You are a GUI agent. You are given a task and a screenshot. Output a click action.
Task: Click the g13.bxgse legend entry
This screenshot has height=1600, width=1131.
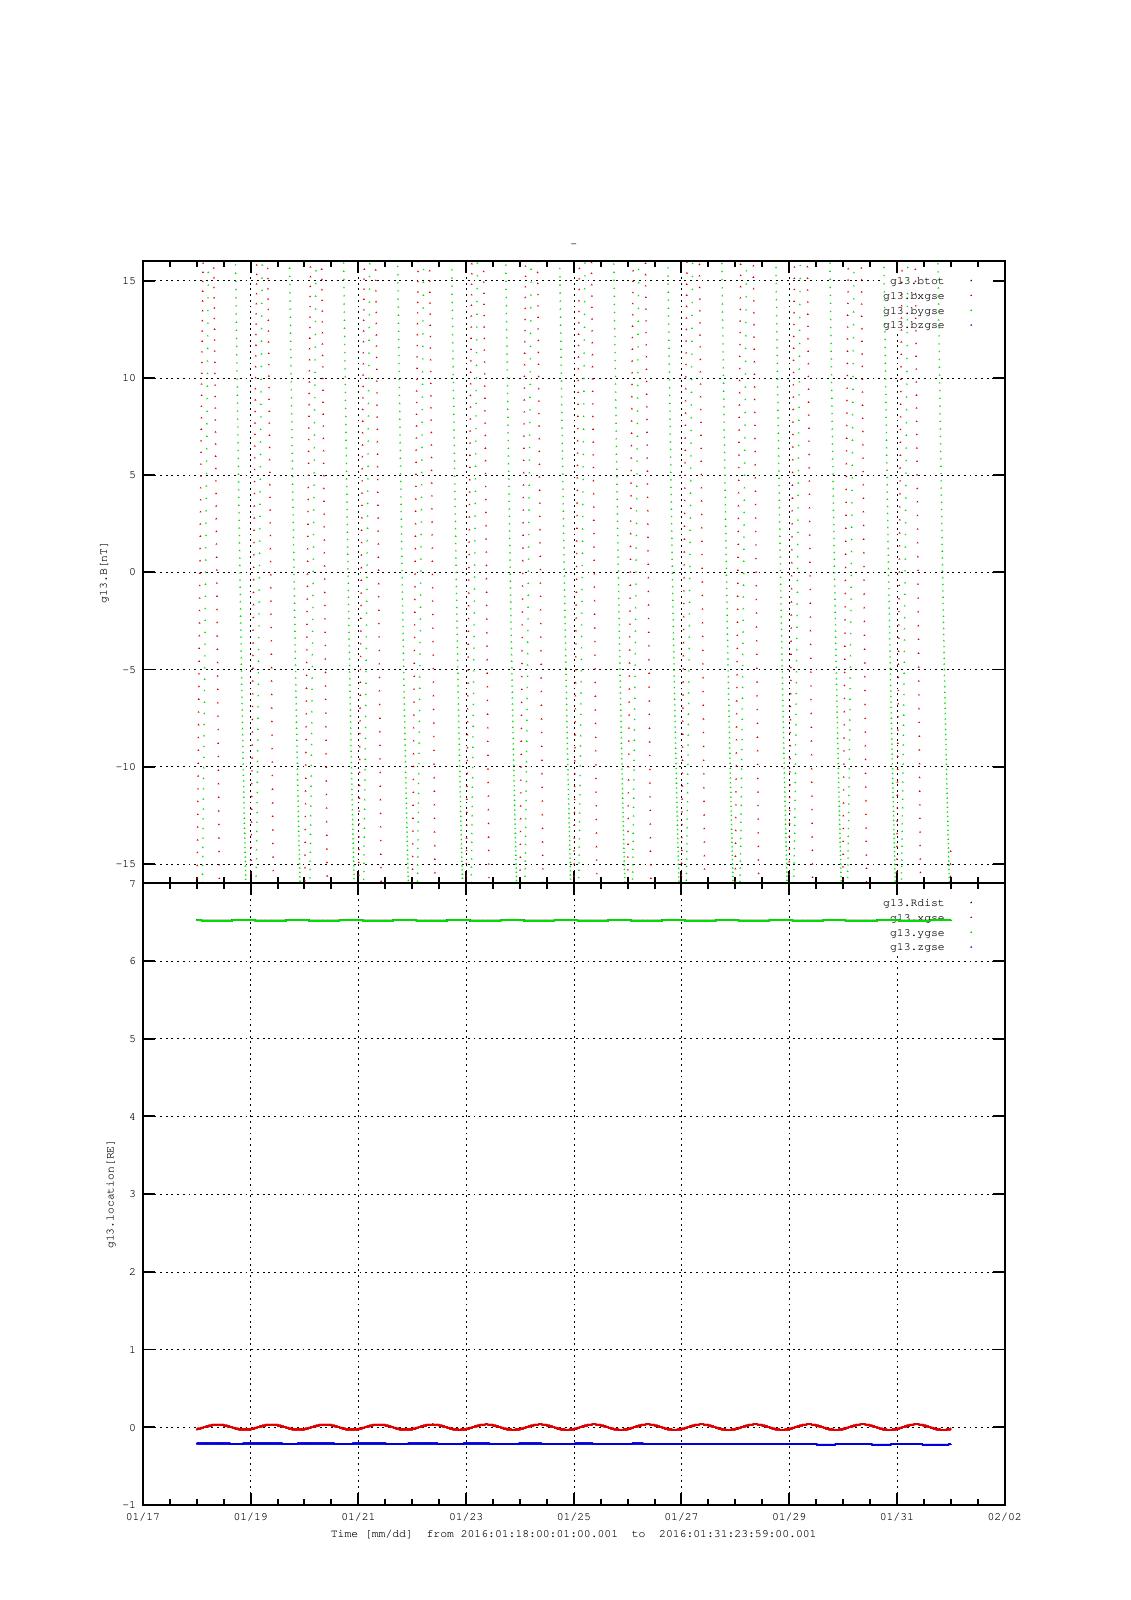pyautogui.click(x=913, y=296)
